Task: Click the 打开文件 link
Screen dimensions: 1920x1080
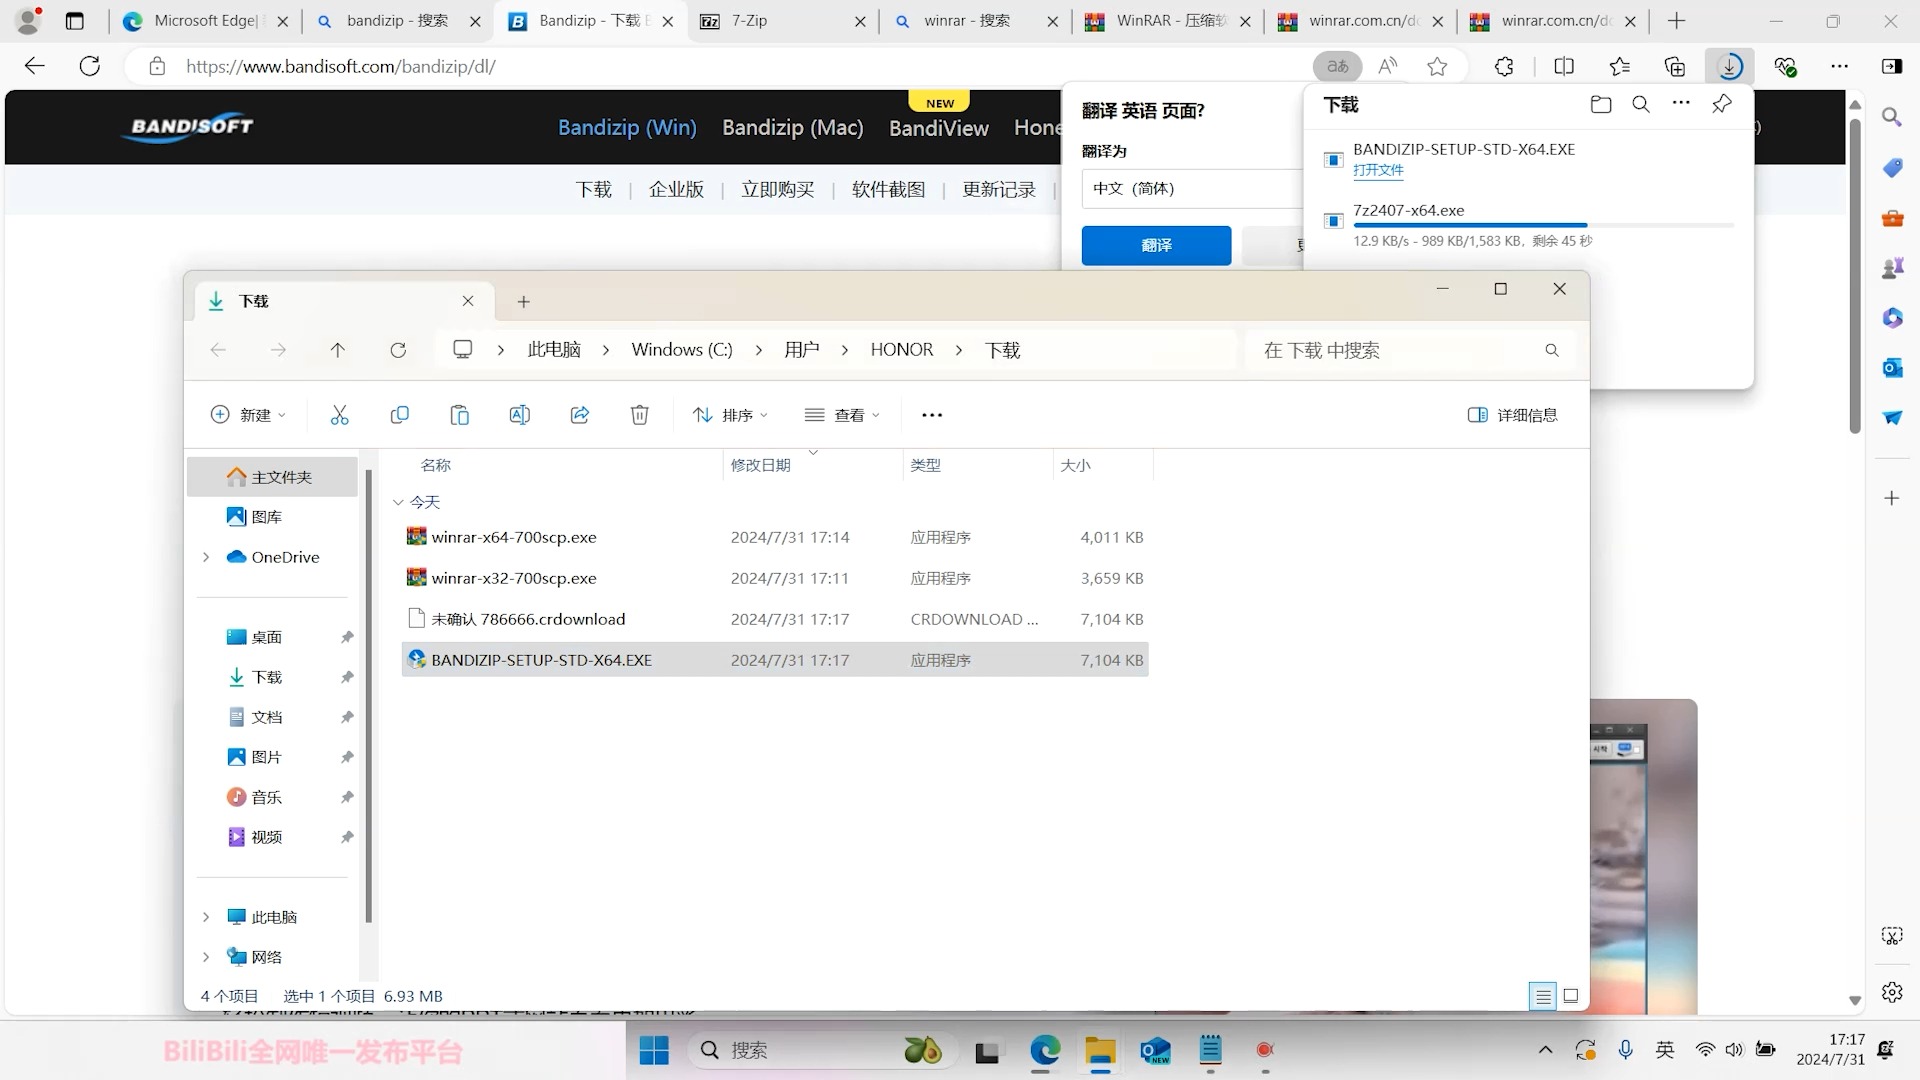Action: coord(1378,170)
